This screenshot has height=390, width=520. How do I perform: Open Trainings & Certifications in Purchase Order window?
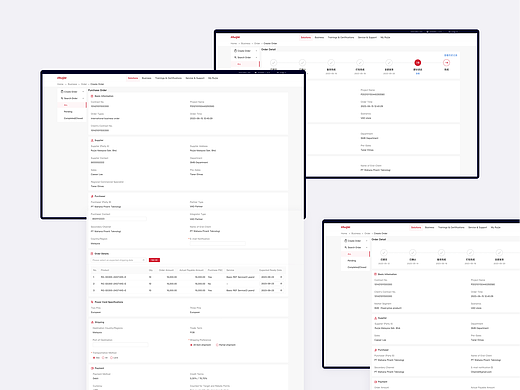point(168,78)
